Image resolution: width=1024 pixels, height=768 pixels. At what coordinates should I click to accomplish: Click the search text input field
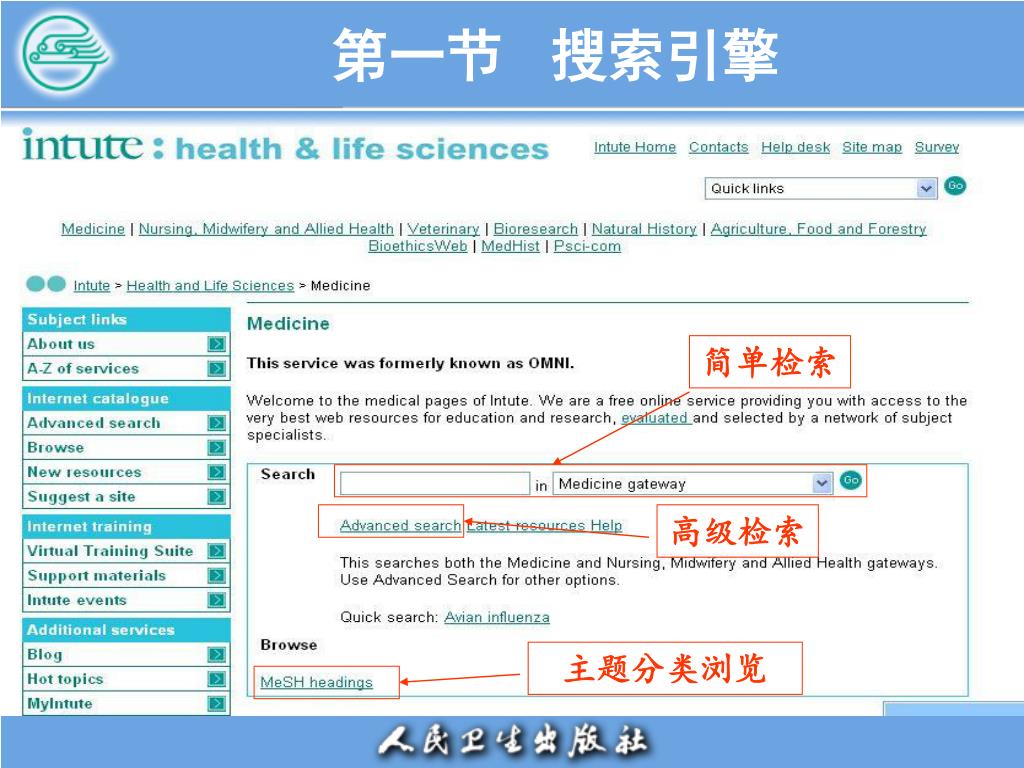[x=435, y=484]
